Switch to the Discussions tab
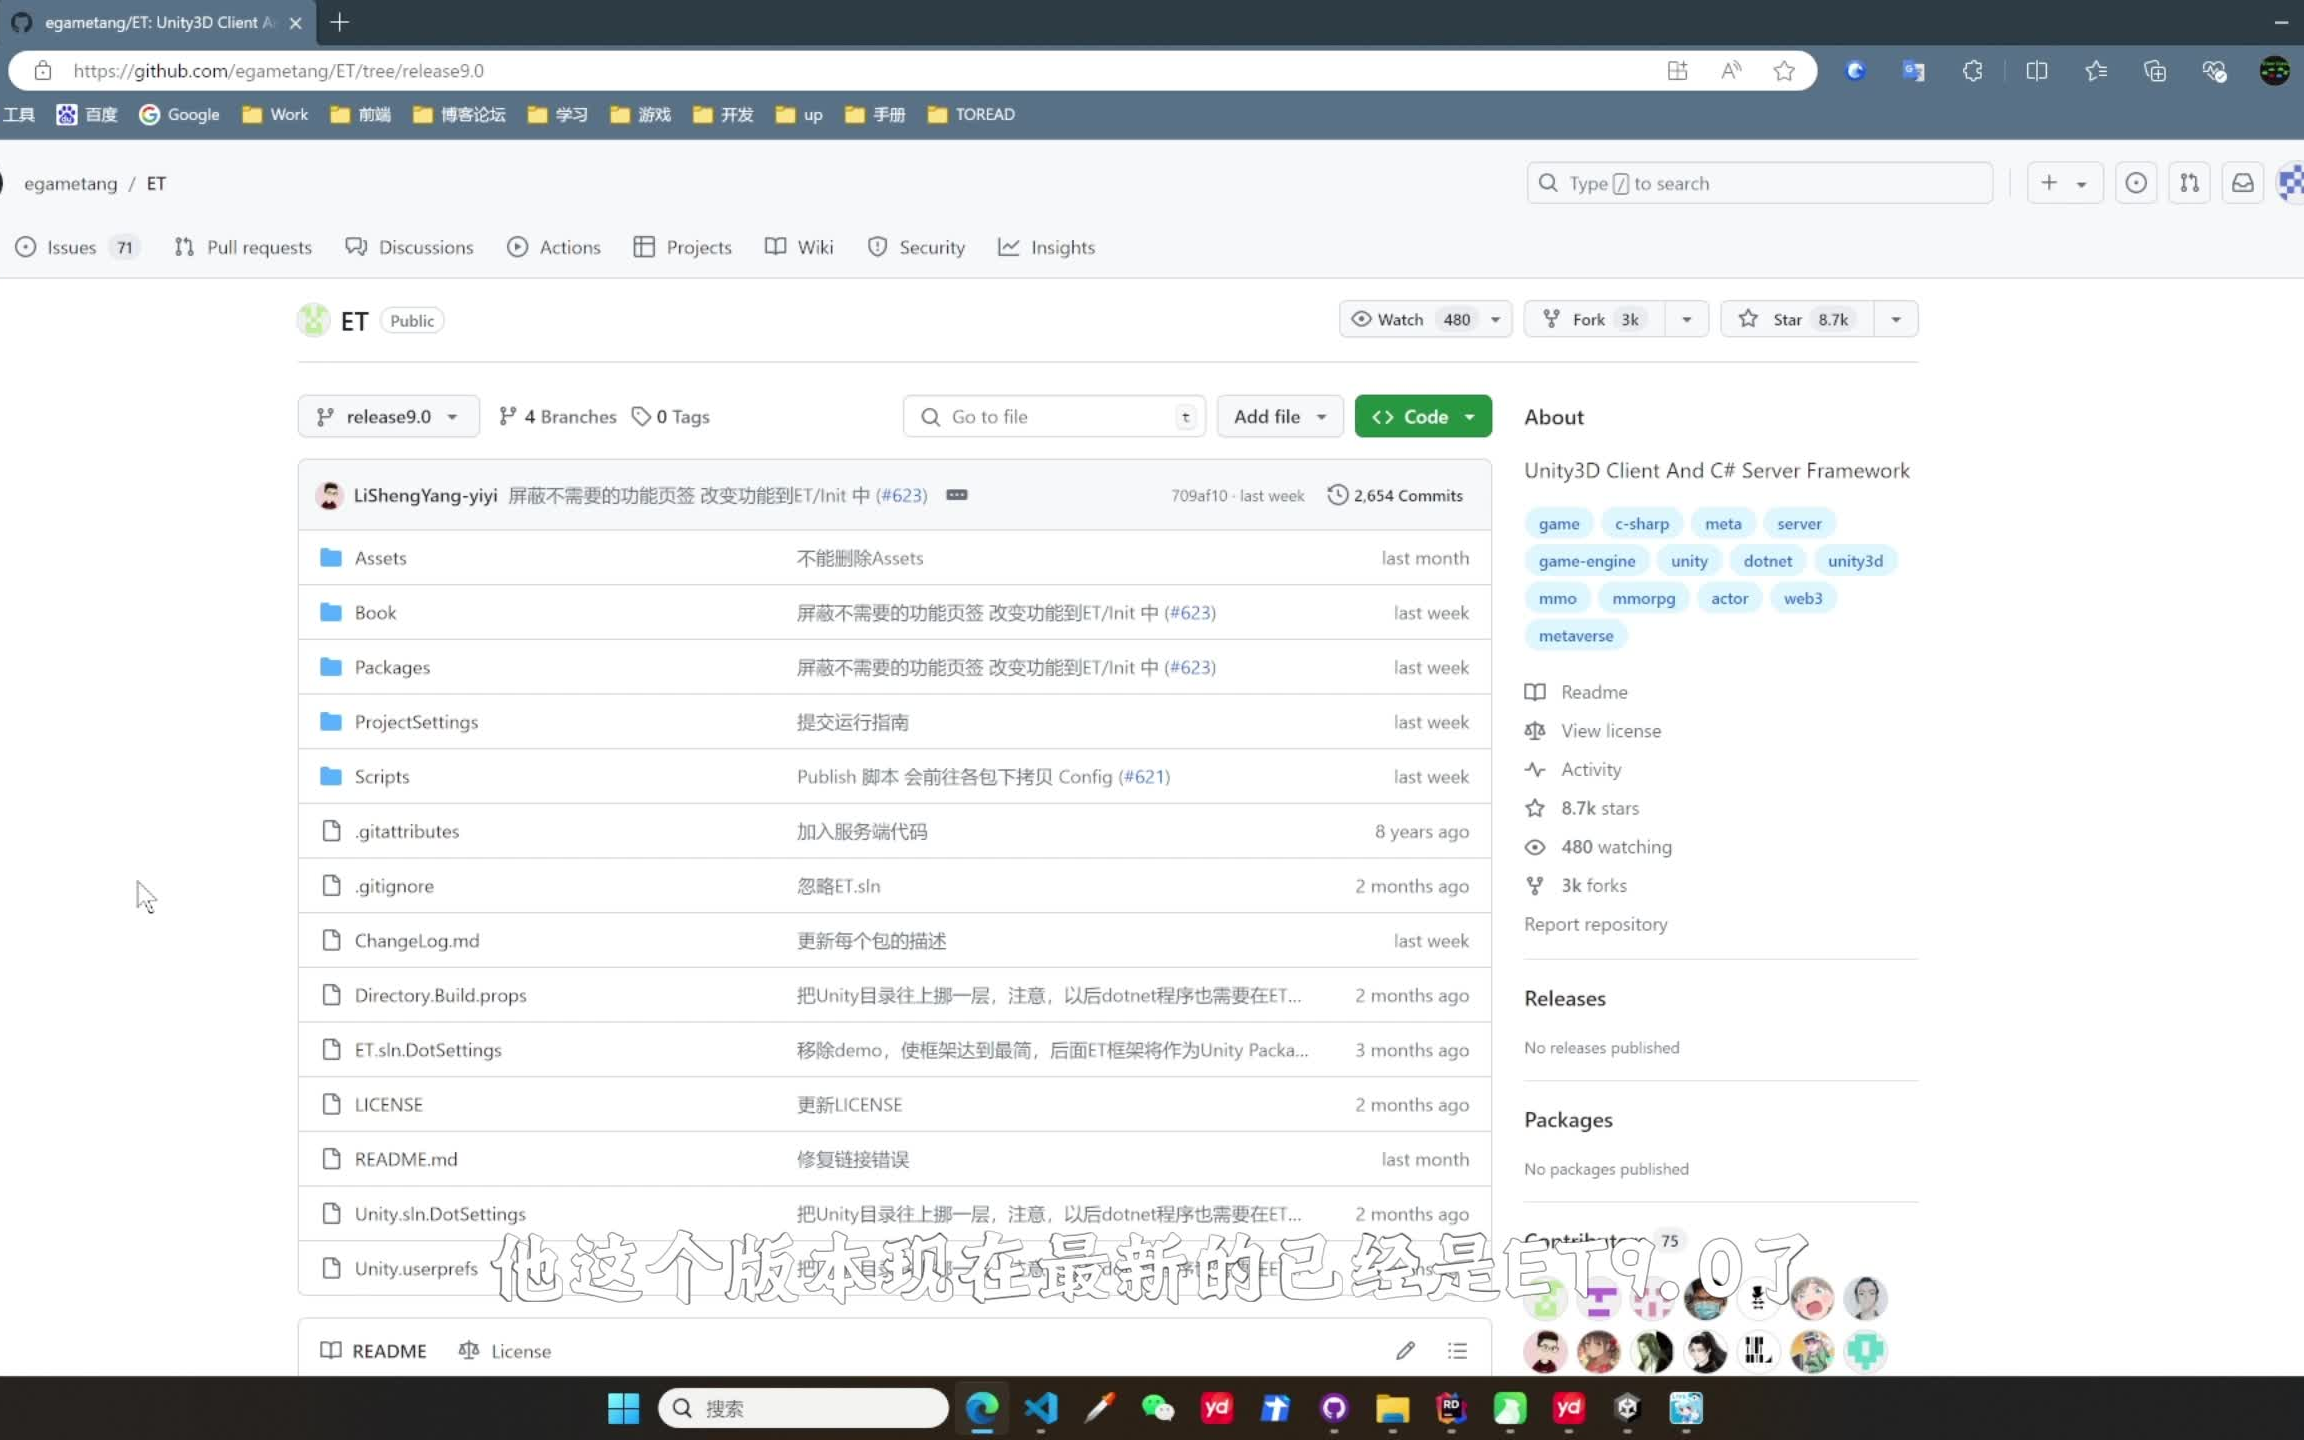 point(410,247)
